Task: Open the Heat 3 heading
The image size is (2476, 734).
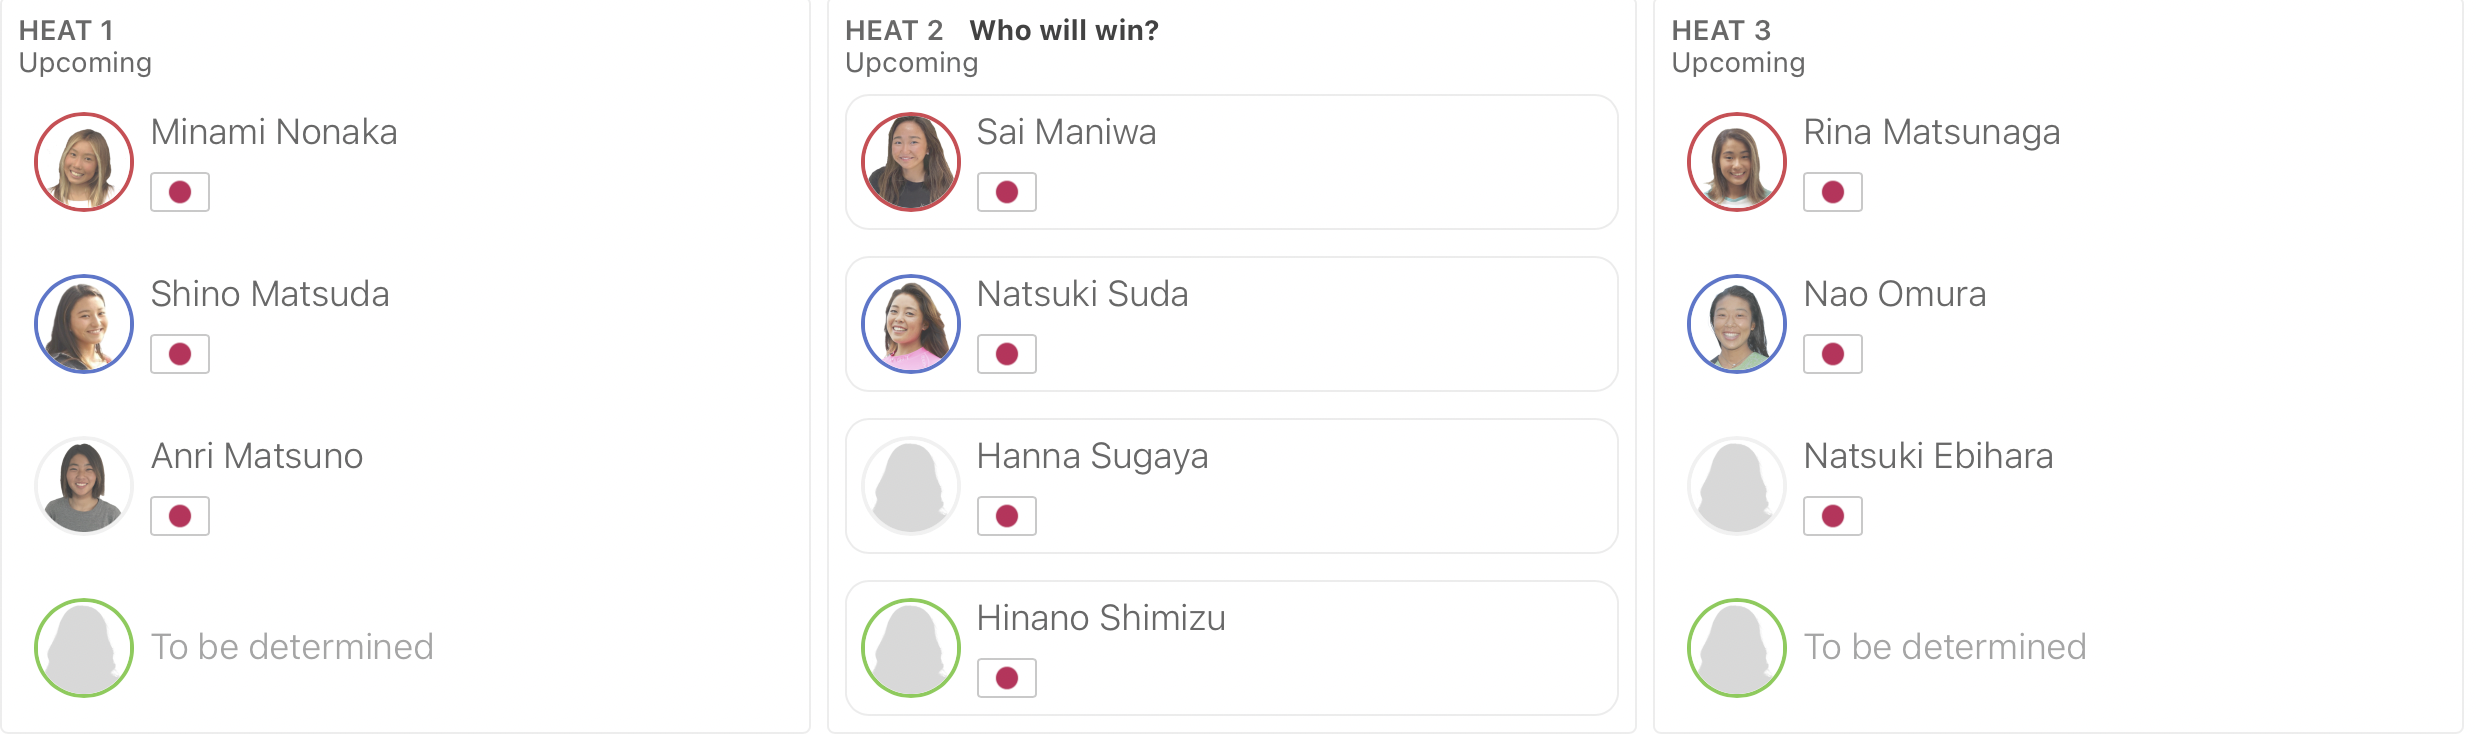Action: [1721, 31]
